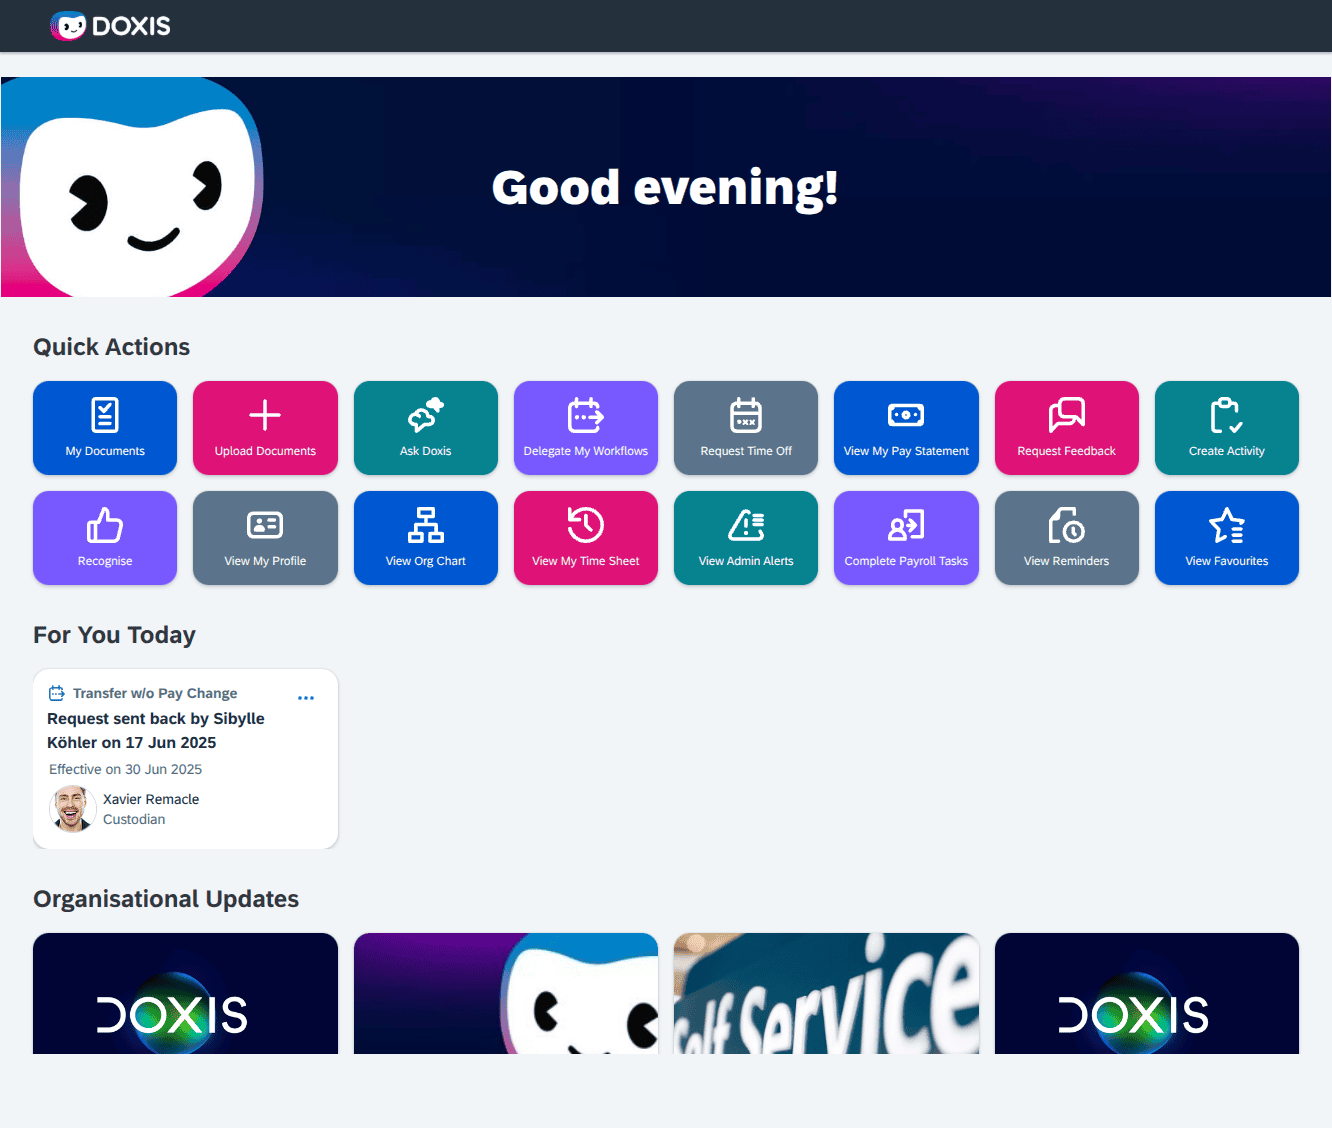This screenshot has width=1332, height=1128.
Task: Open the Transfer w/o Pay Change request card
Action: 185,759
